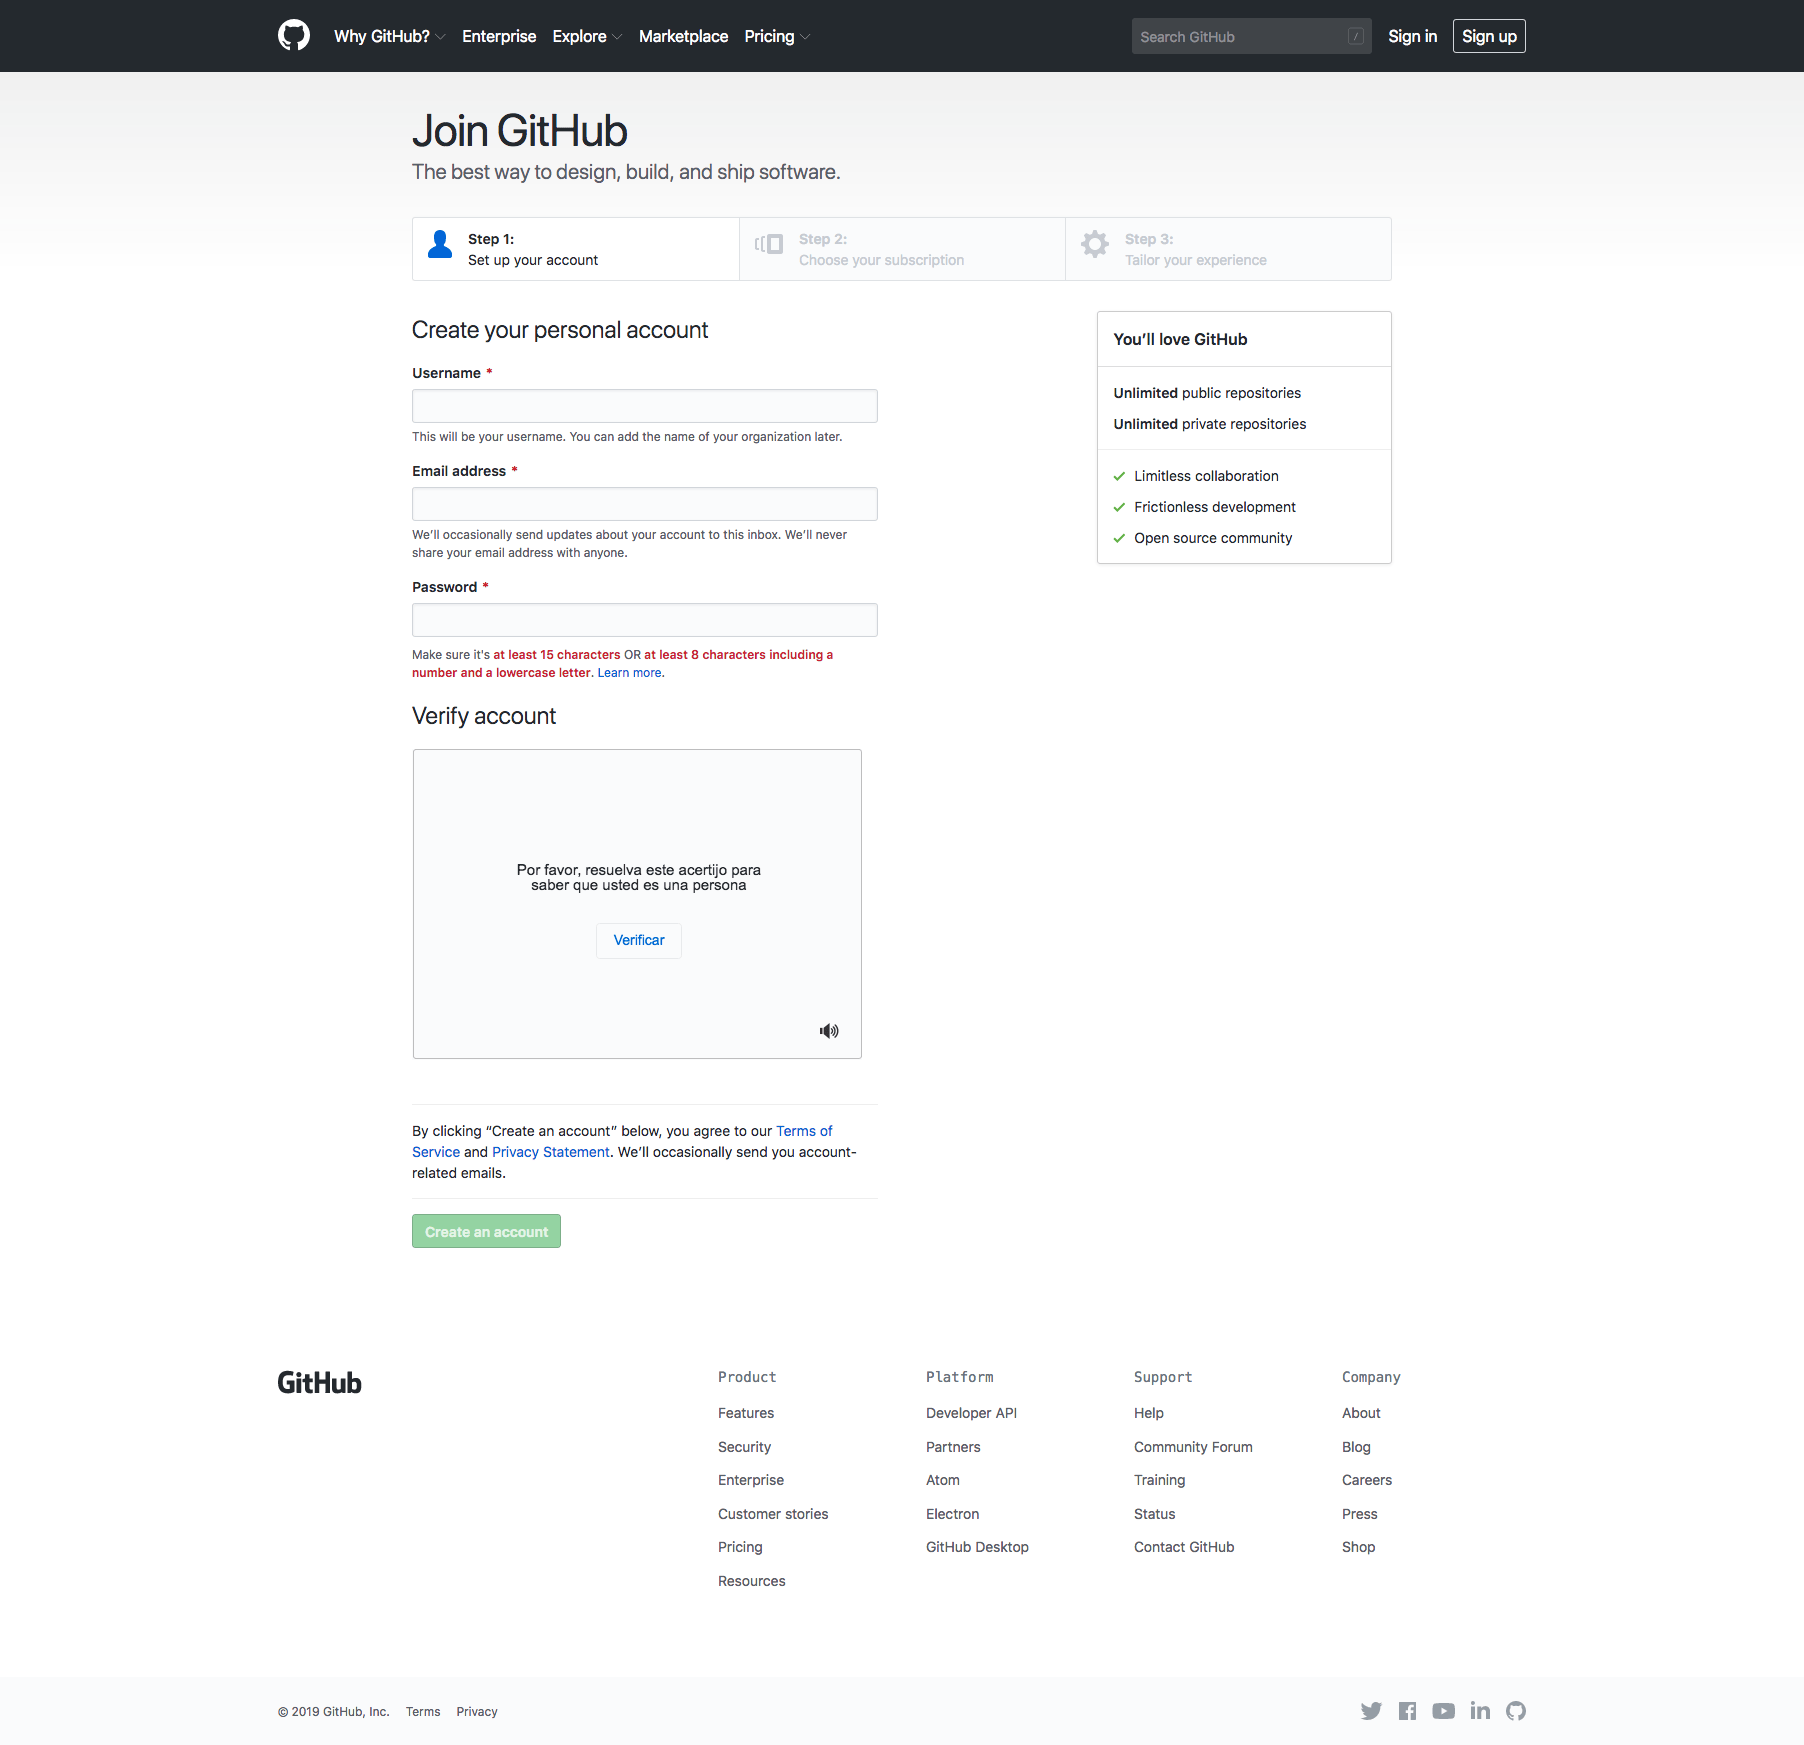Open the Marketplace page

[x=683, y=36]
